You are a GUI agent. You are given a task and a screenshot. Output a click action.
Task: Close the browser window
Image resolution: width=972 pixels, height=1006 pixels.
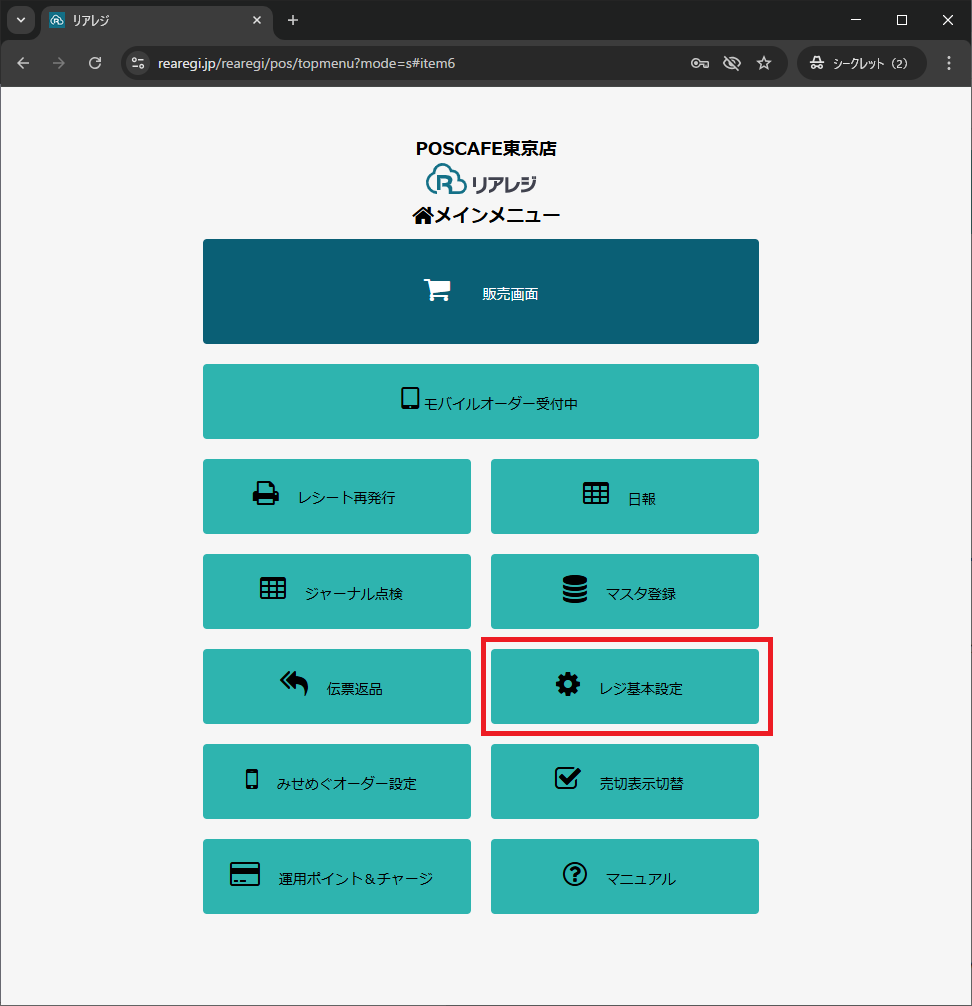948,20
